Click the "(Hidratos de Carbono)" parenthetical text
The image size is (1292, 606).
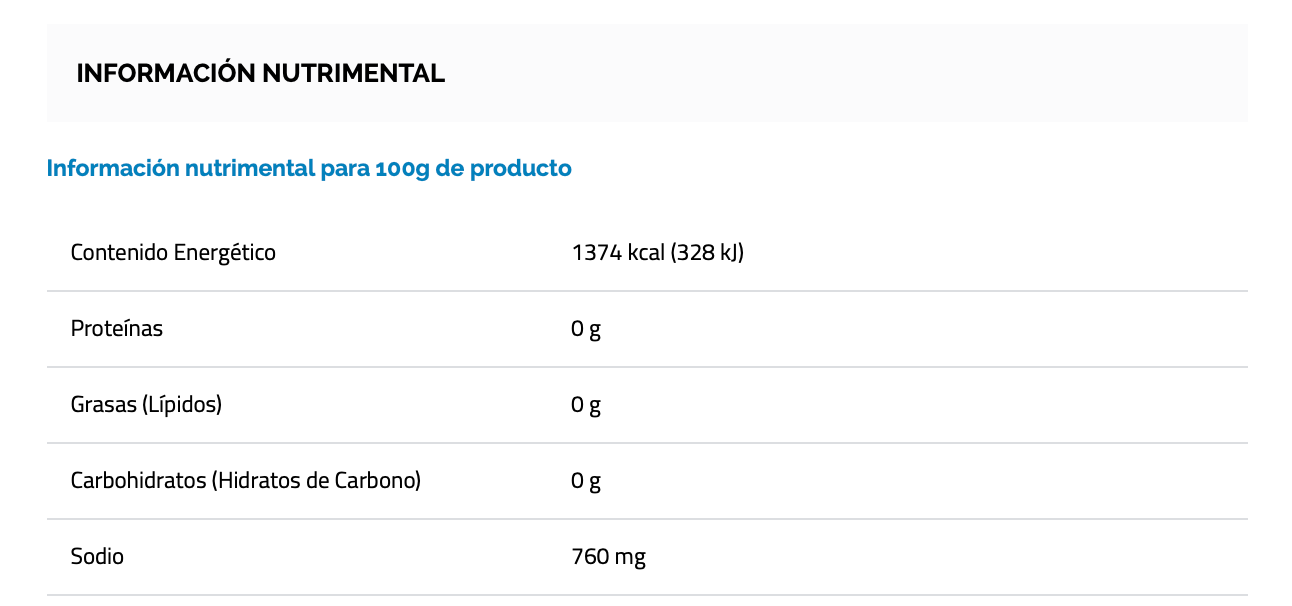tap(316, 481)
